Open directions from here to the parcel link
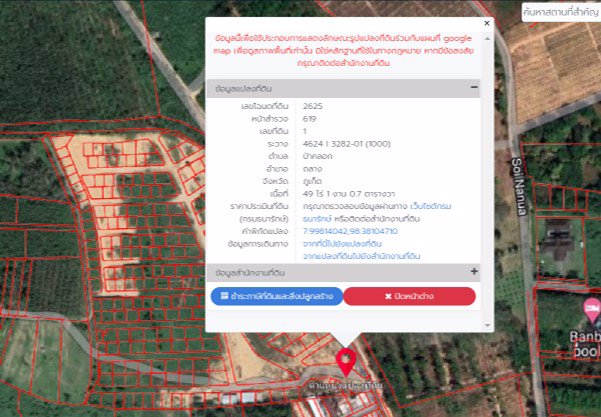 [342, 244]
